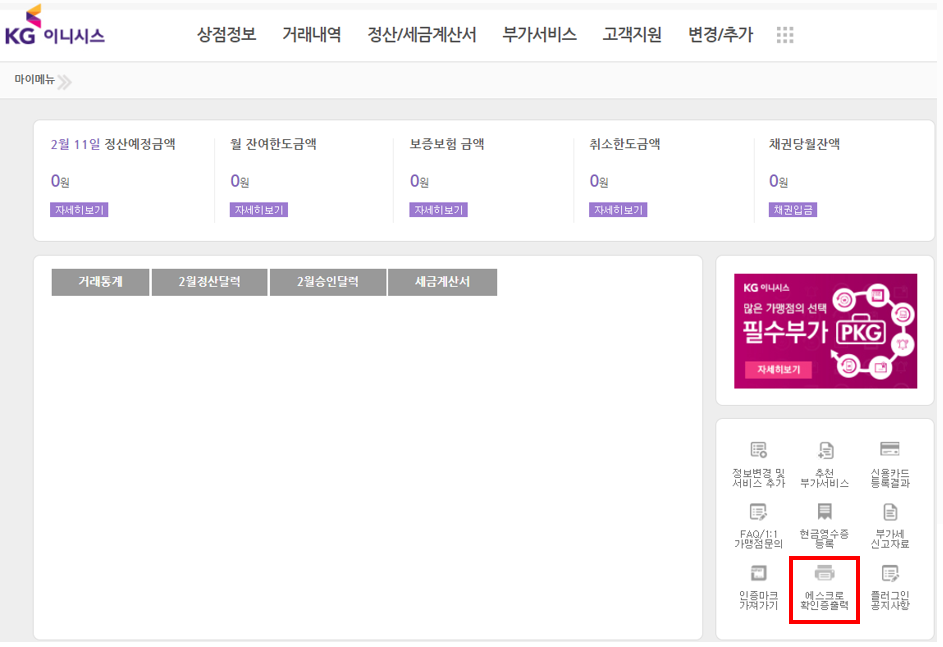943x647 pixels.
Task: Switch to the 2월정산달력 tab
Action: point(209,282)
